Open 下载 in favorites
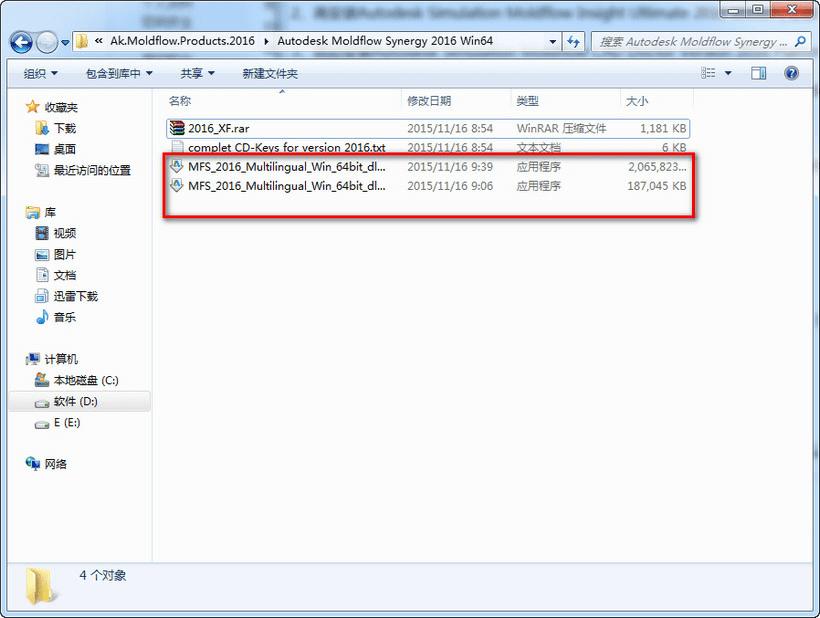This screenshot has width=820, height=618. click(x=65, y=128)
